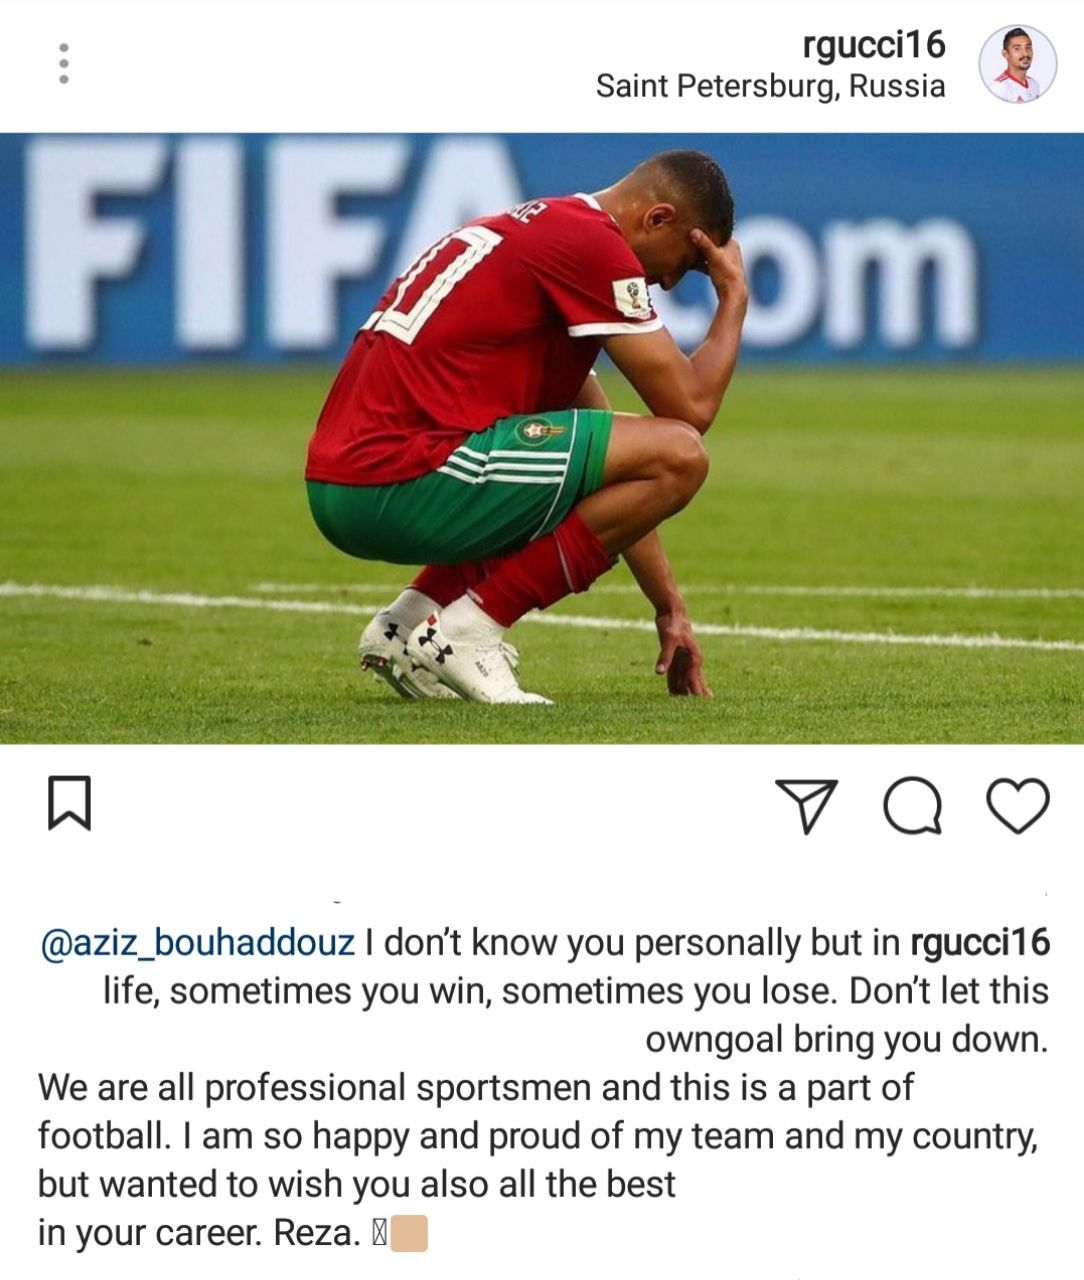Image resolution: width=1084 pixels, height=1280 pixels.
Task: Tap the World Cup badge on the sleeve
Action: click(632, 296)
